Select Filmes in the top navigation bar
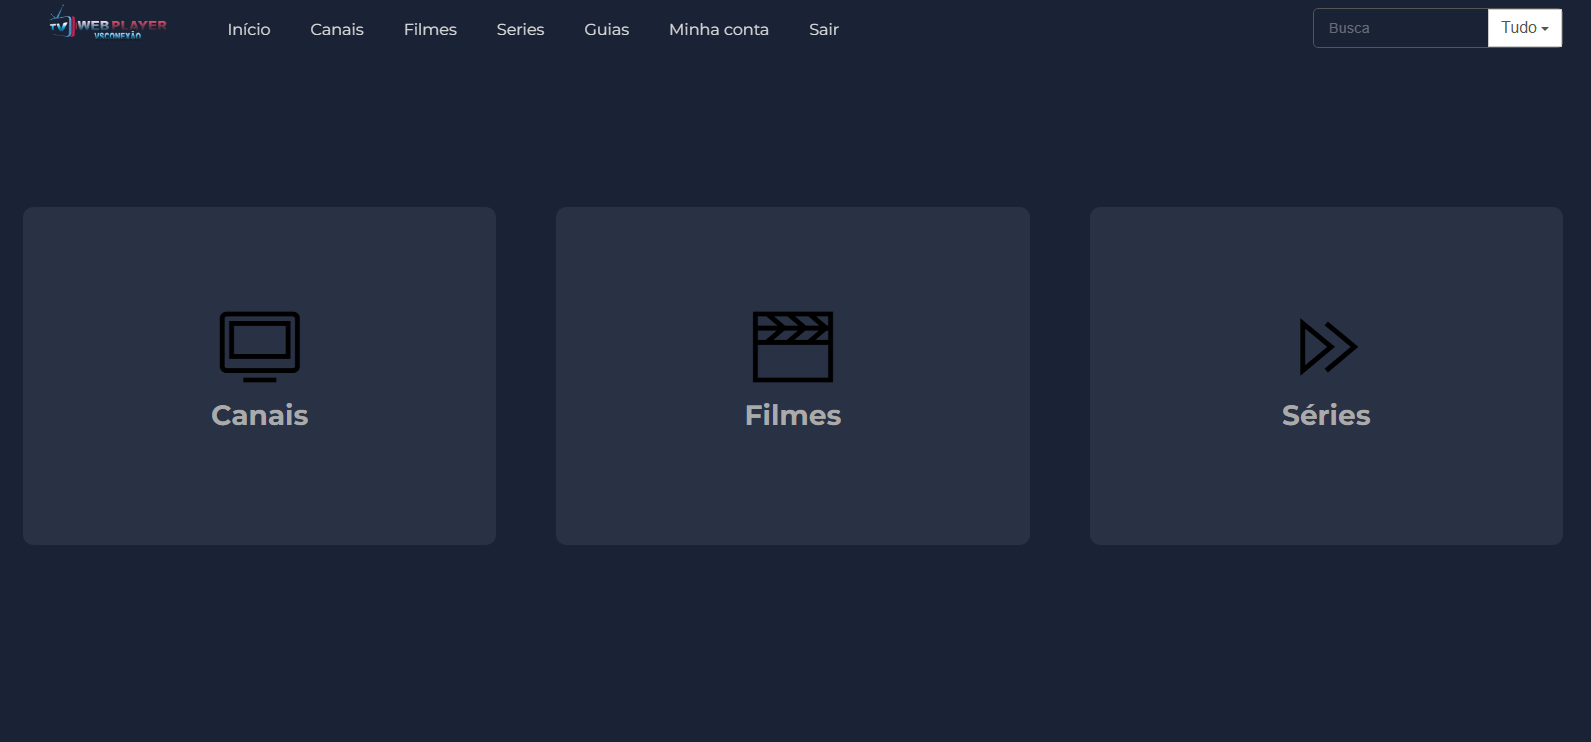Screen dimensions: 1591x742 [430, 30]
